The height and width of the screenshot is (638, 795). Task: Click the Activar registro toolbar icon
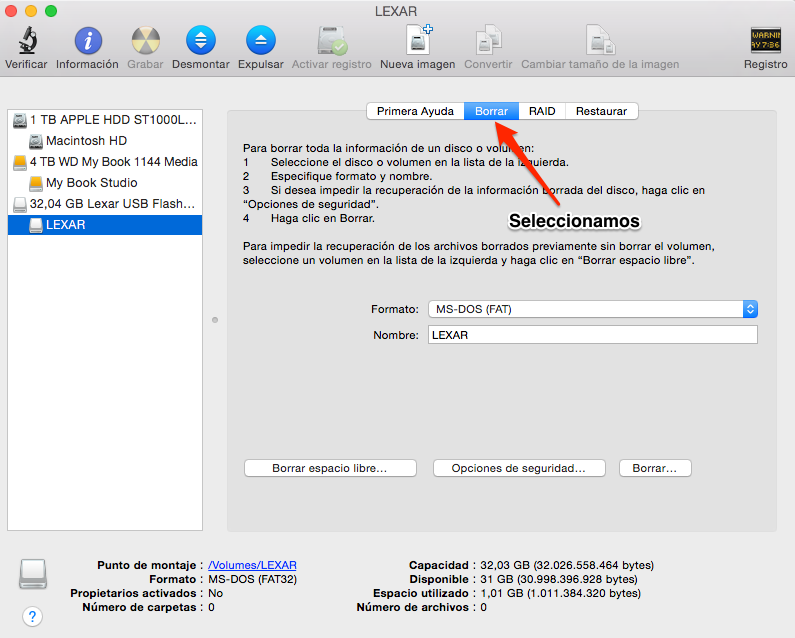[x=332, y=41]
